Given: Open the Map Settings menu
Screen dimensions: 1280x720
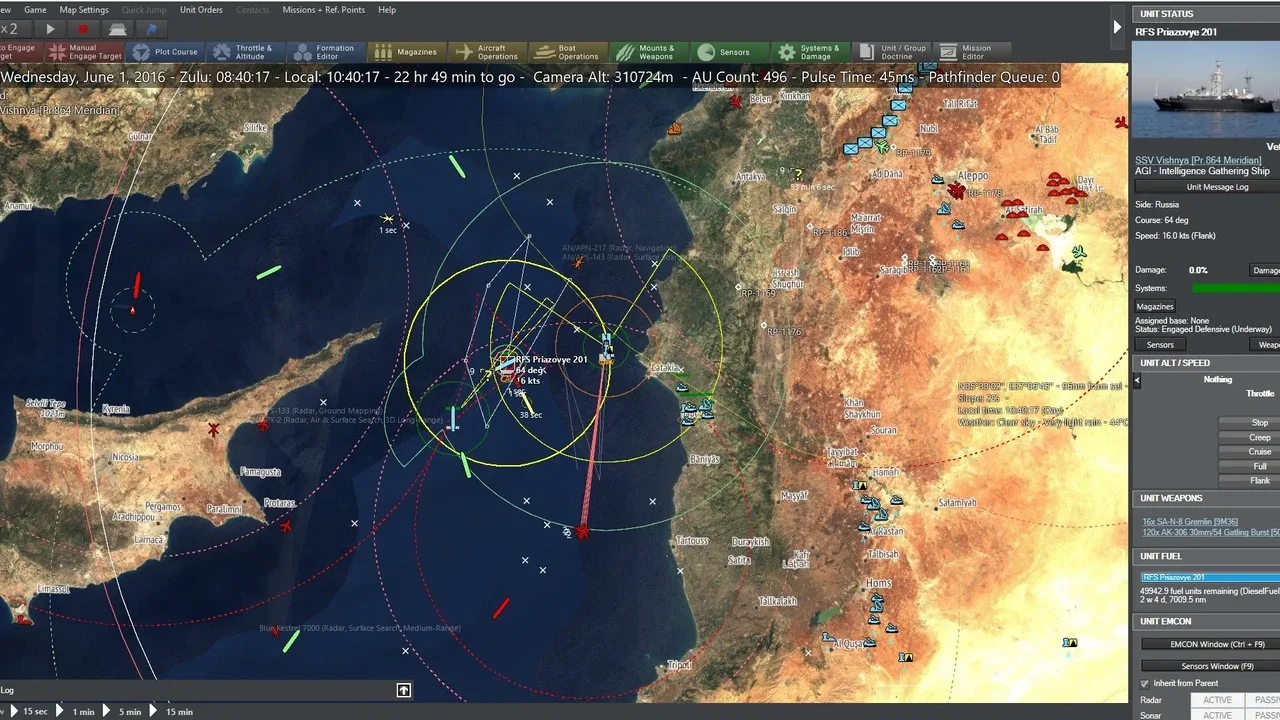Looking at the screenshot, I should point(84,10).
